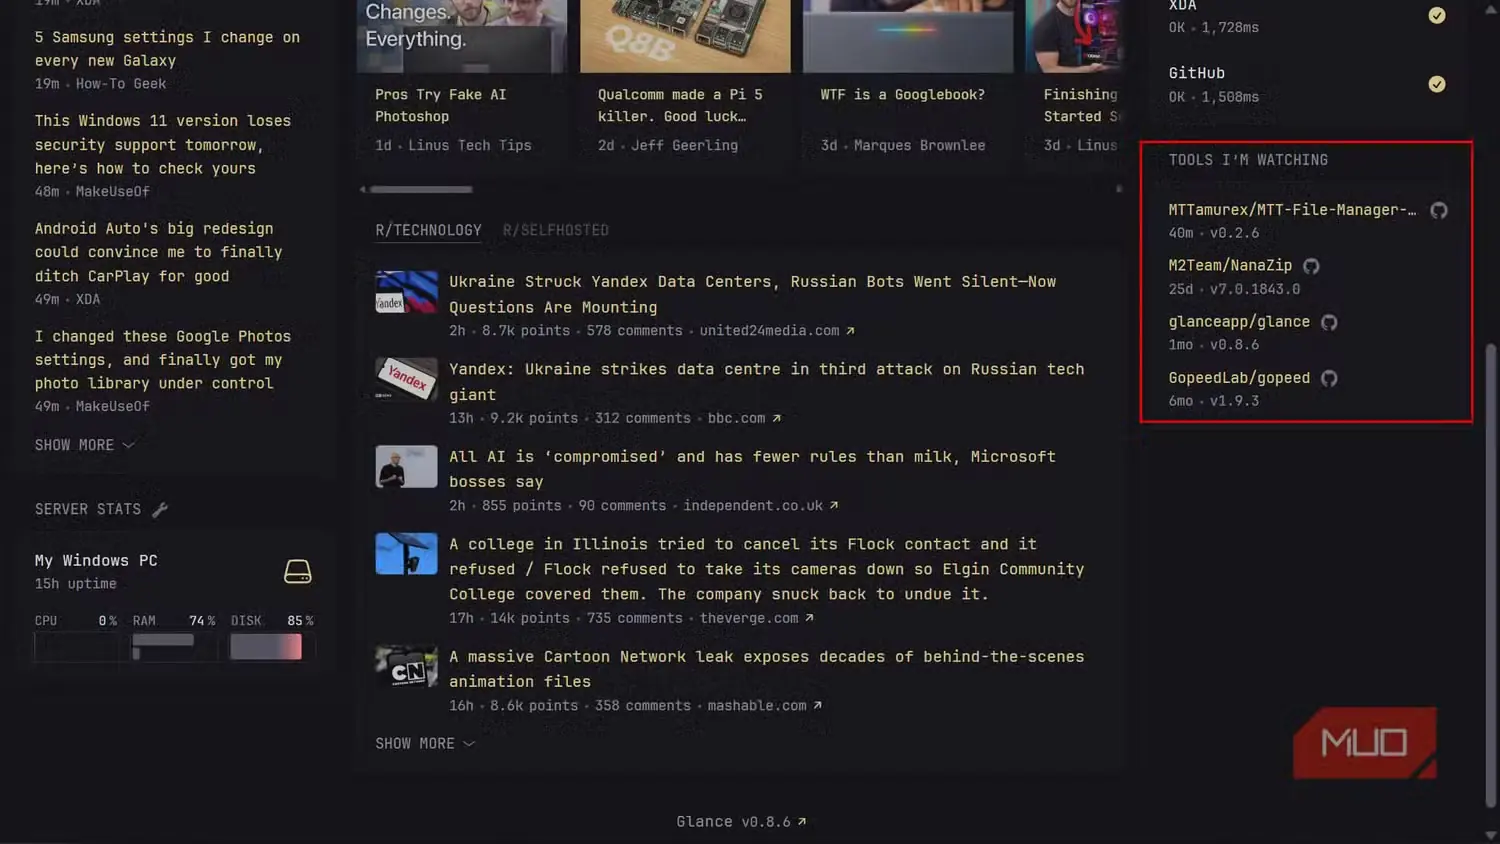The image size is (1500, 844).
Task: Expand Show More under the news articles list
Action: coord(85,445)
